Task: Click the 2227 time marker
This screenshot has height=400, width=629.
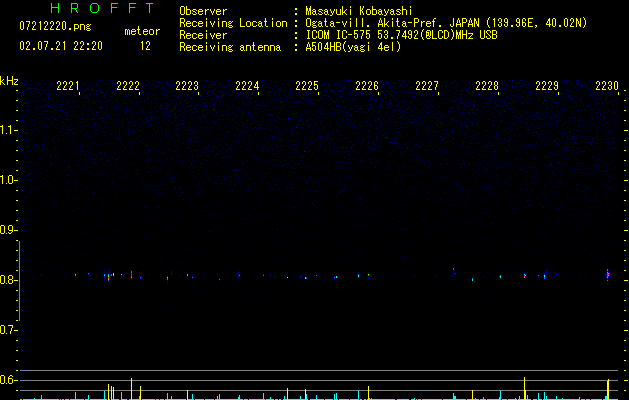Action: pyautogui.click(x=427, y=86)
